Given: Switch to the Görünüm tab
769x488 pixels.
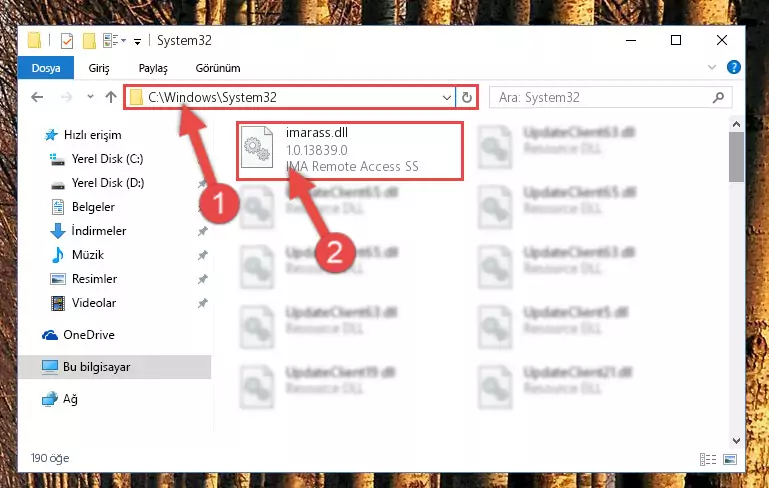Looking at the screenshot, I should point(218,68).
